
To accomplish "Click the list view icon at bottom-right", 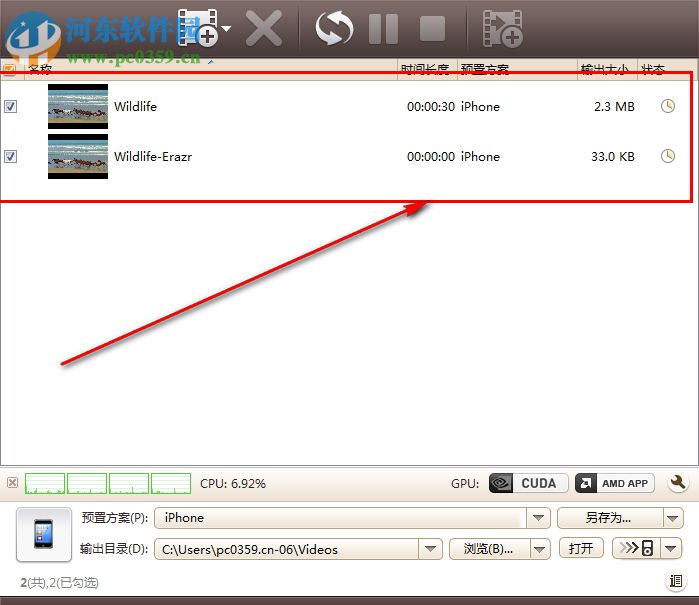I will 676,581.
